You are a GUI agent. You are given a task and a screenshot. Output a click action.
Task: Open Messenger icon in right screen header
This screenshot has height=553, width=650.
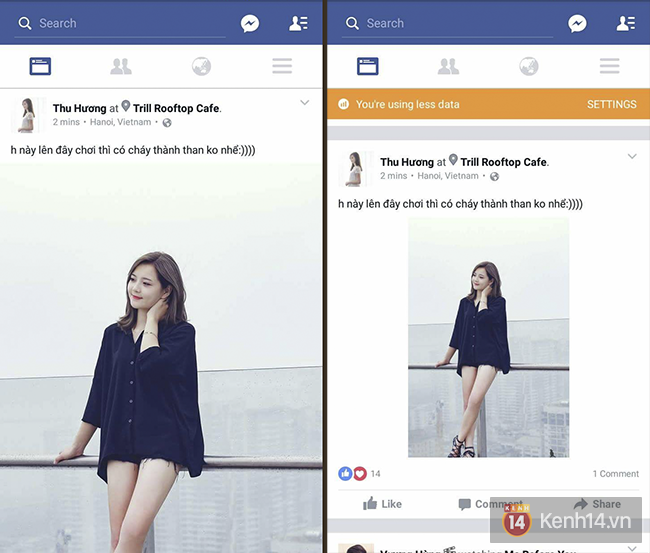point(577,24)
